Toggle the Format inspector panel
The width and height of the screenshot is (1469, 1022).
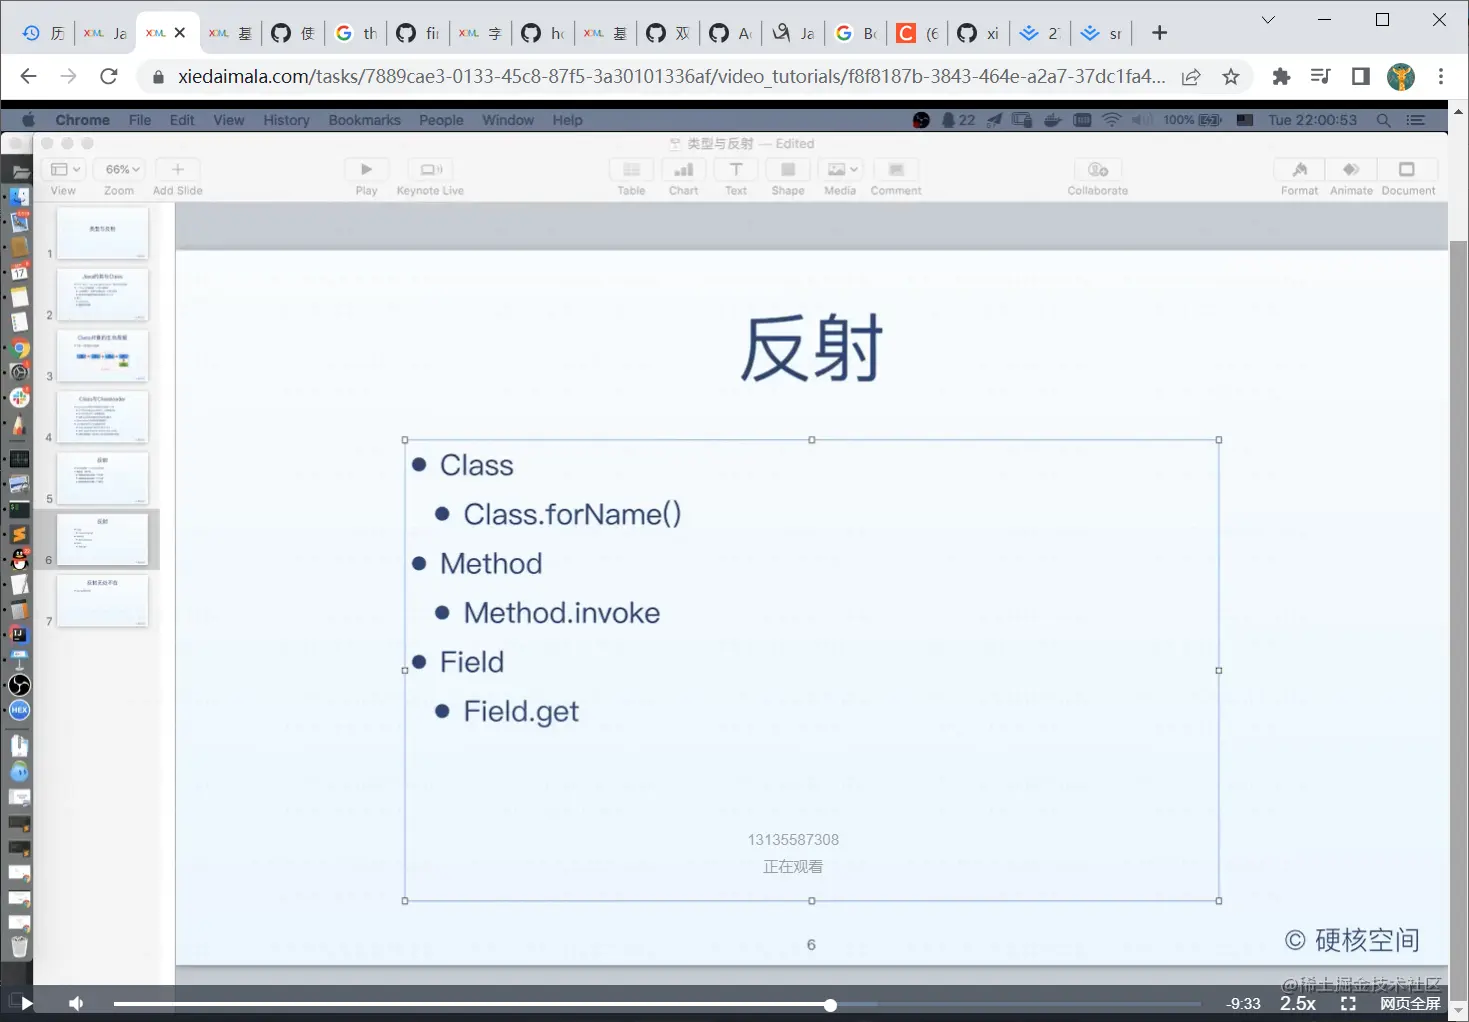click(1300, 170)
